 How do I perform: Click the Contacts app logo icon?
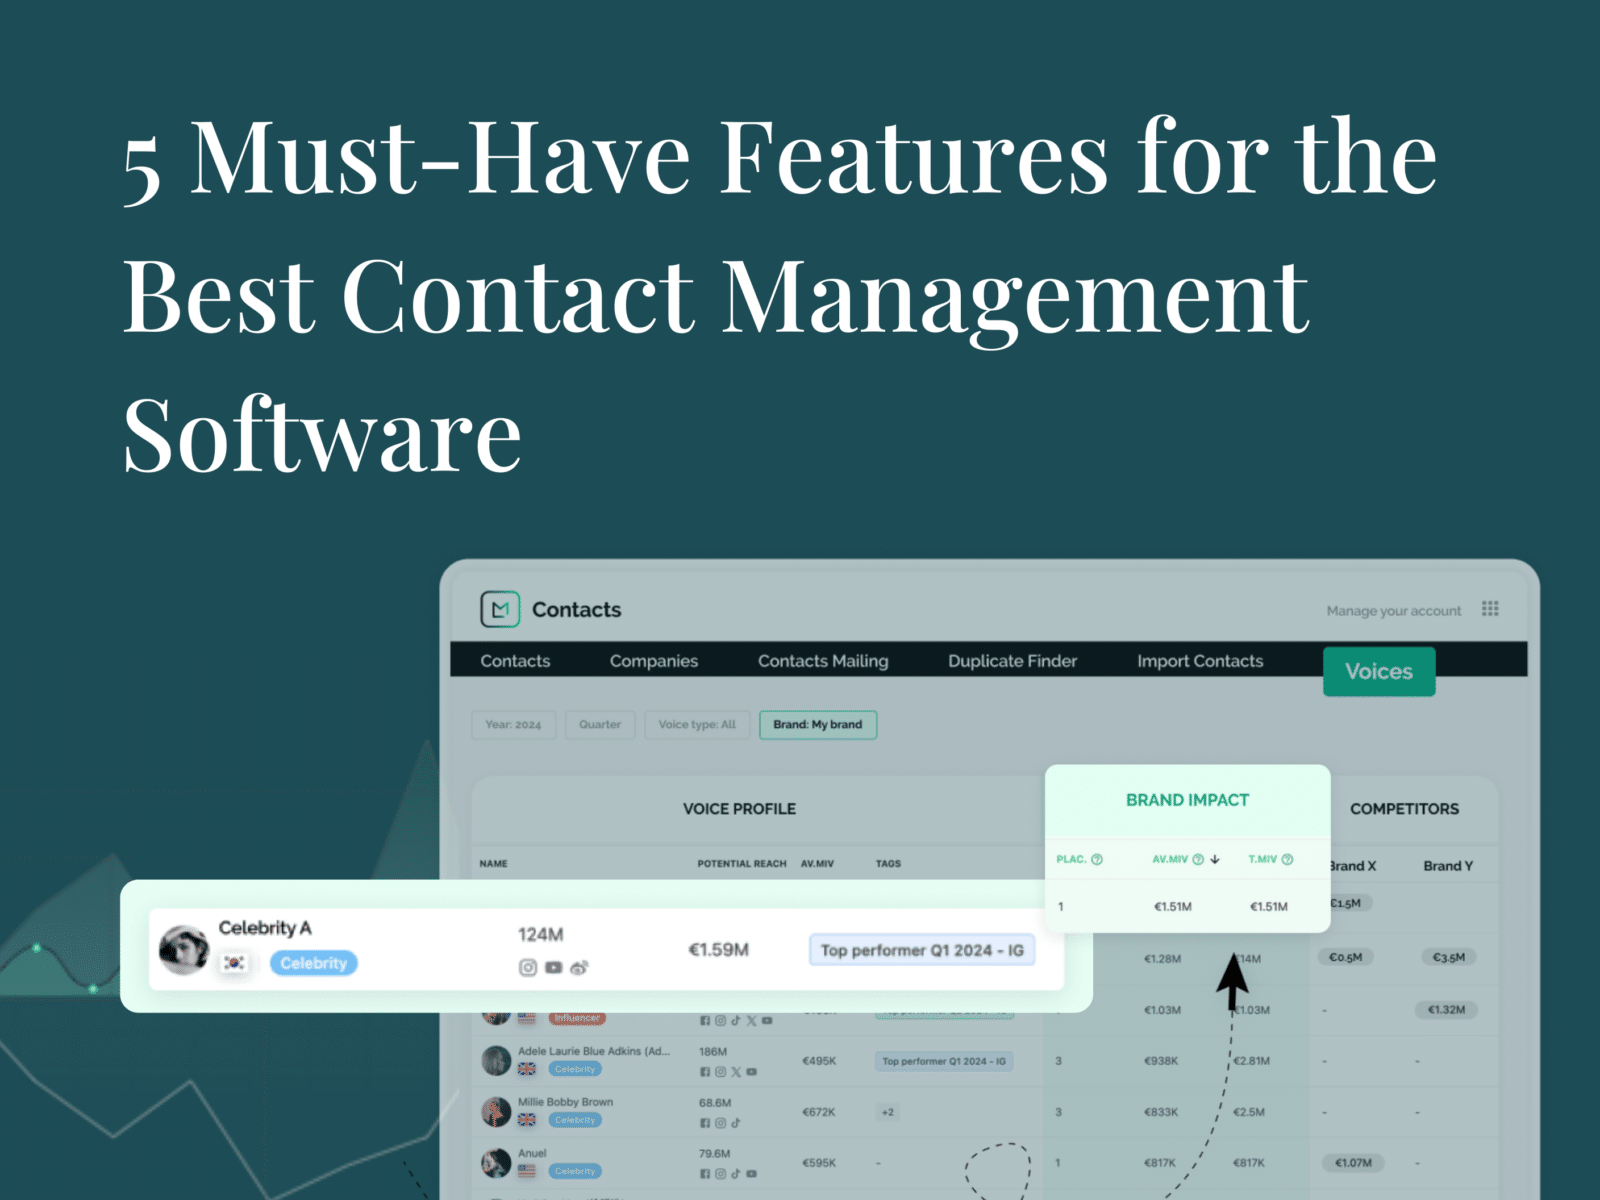pos(500,609)
